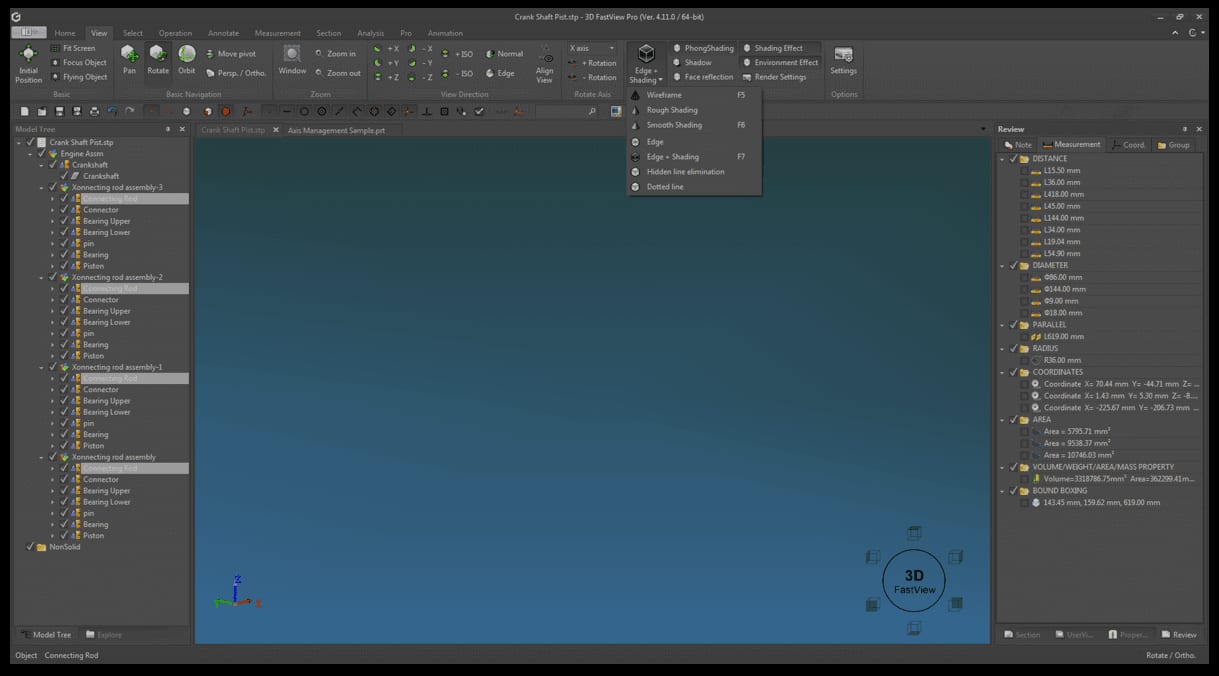Set view direction to +X
The height and width of the screenshot is (676, 1219).
386,49
